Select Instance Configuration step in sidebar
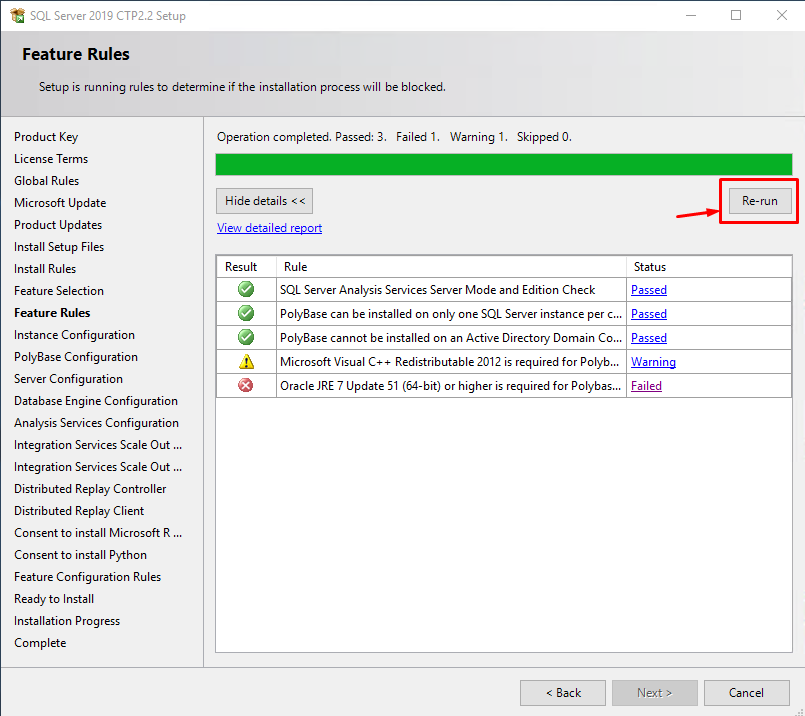 [x=74, y=335]
